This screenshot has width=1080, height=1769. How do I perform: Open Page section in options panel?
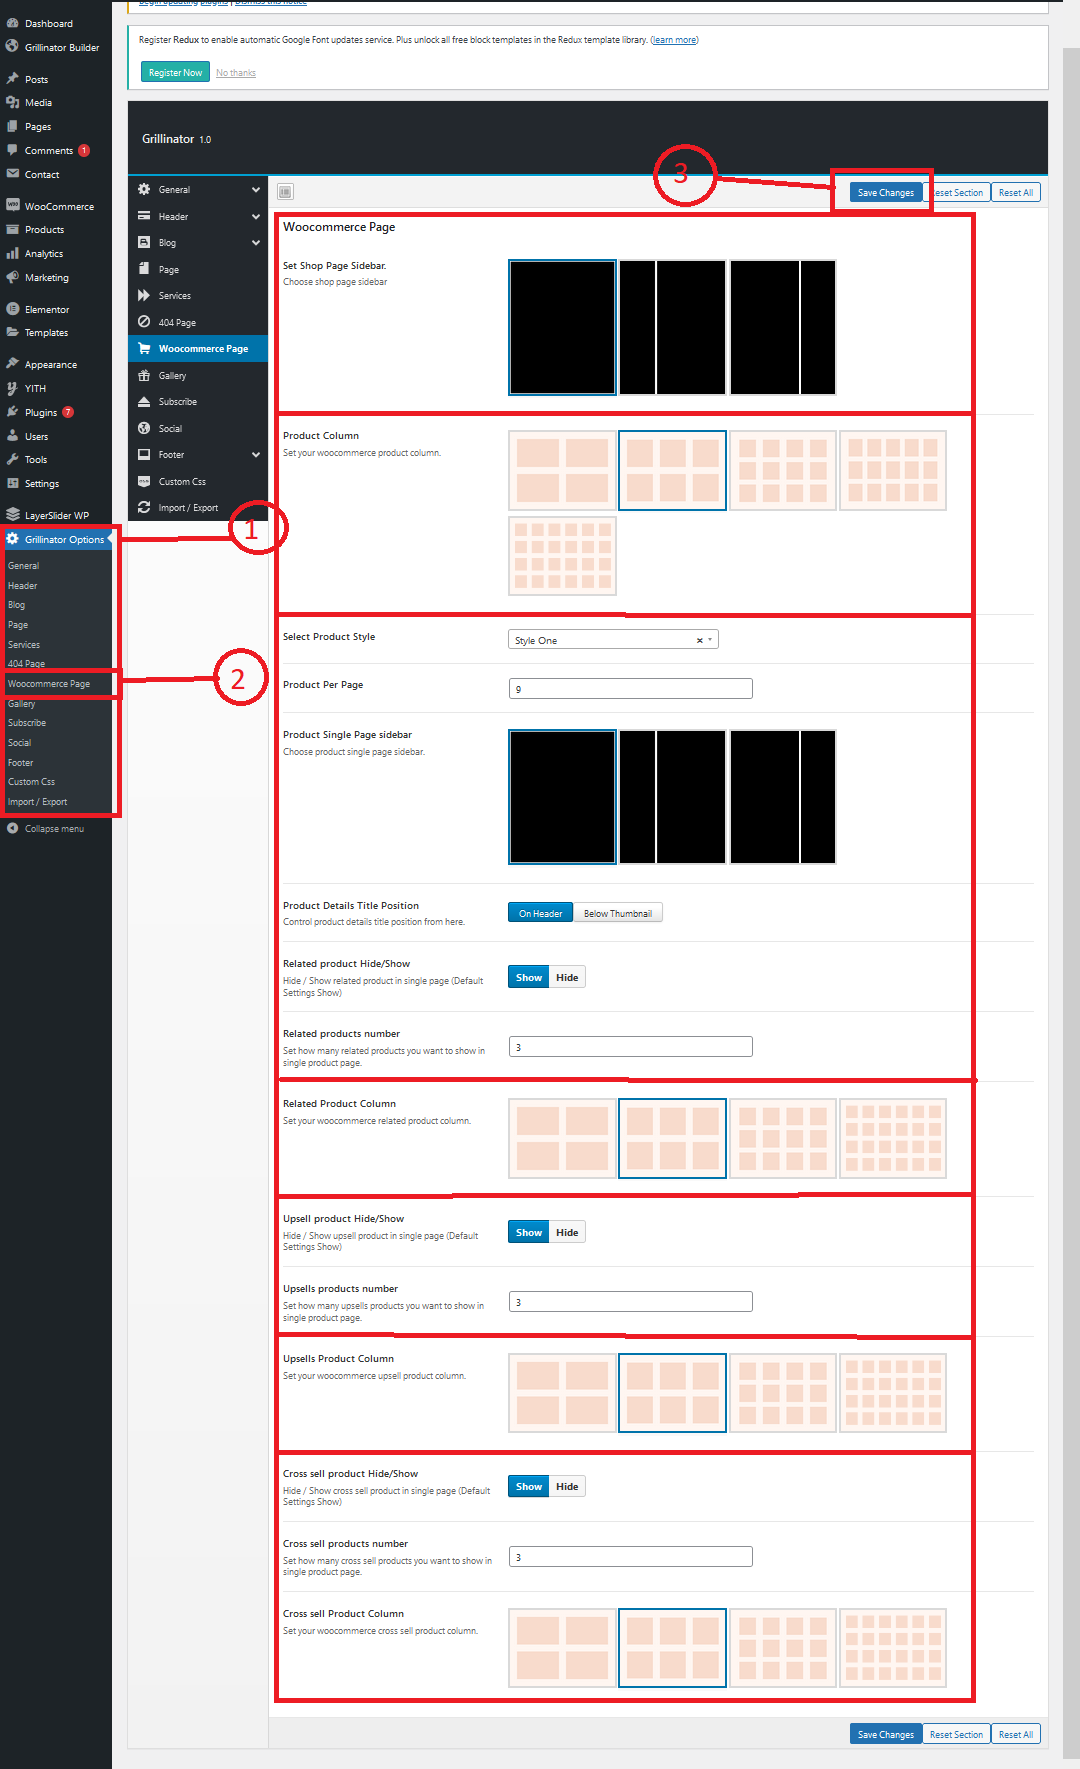pyautogui.click(x=198, y=269)
